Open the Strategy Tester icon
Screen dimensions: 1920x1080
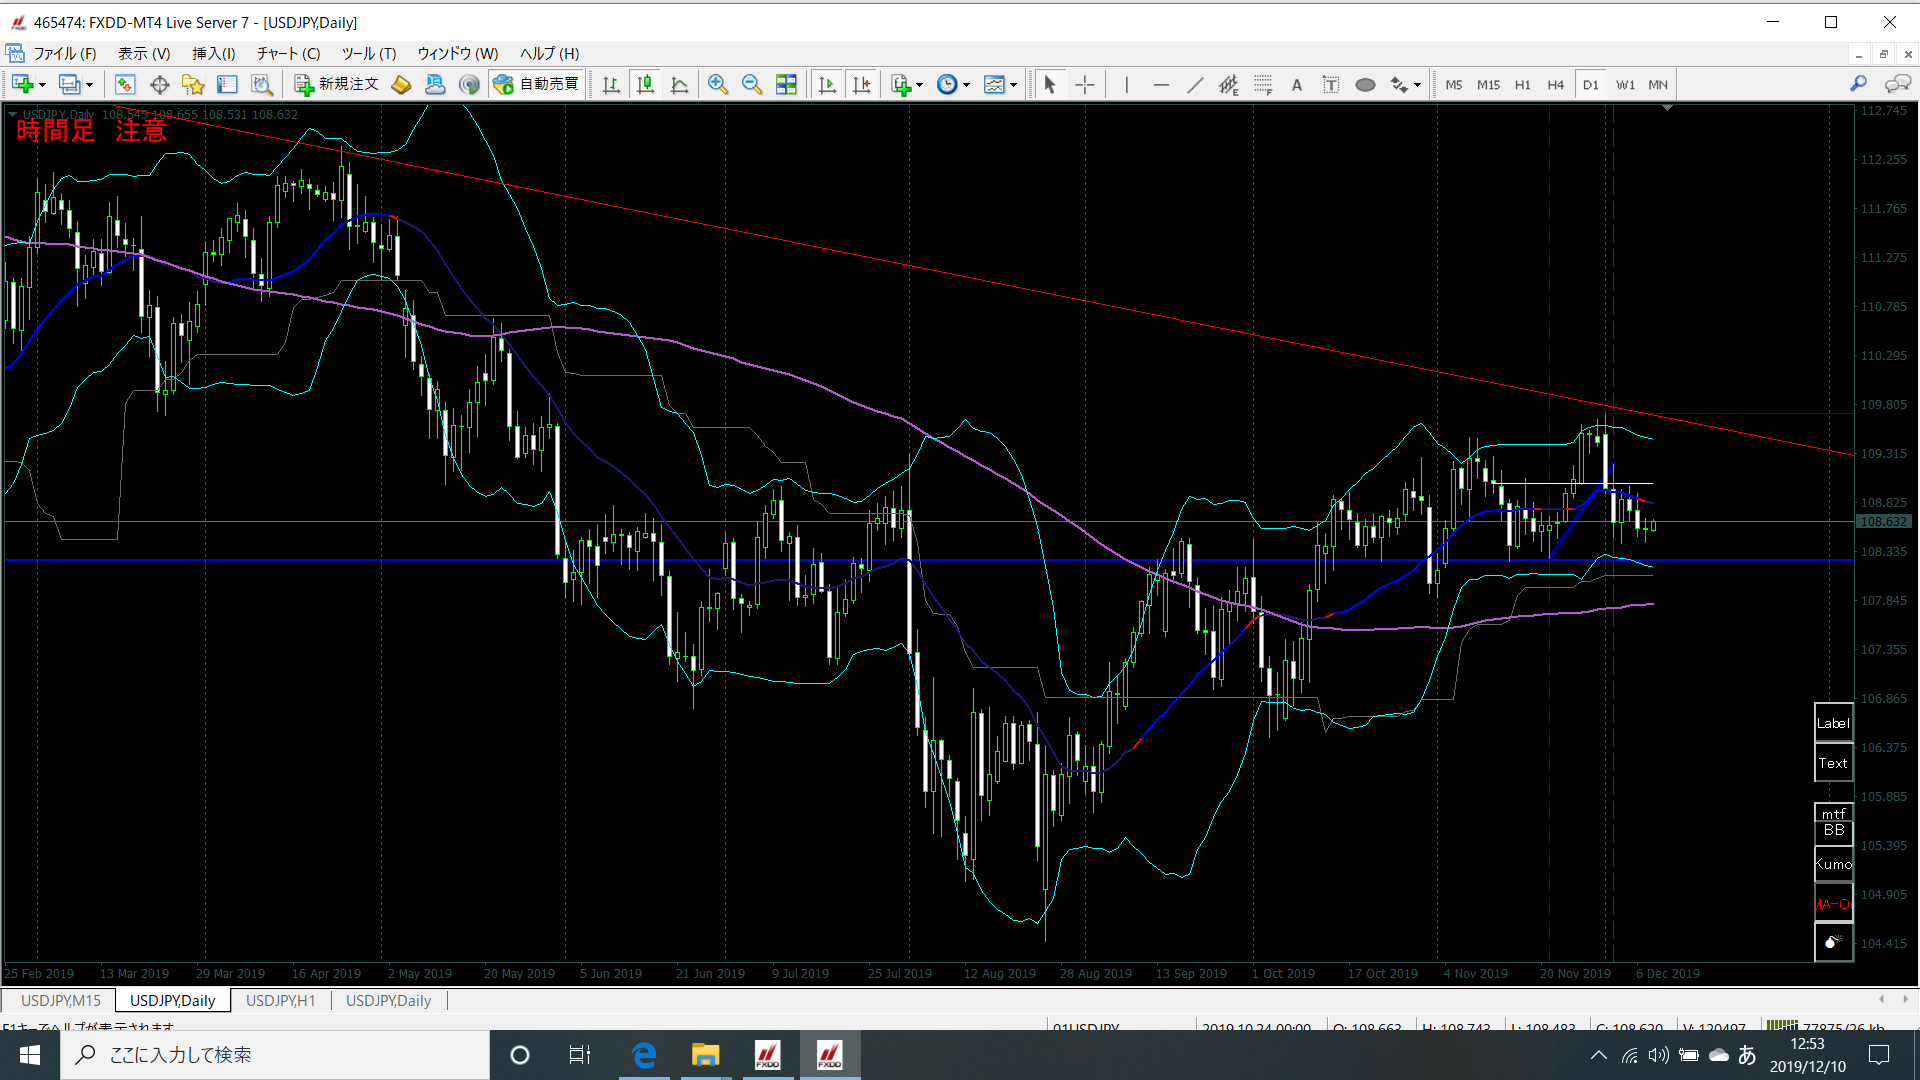tap(261, 85)
